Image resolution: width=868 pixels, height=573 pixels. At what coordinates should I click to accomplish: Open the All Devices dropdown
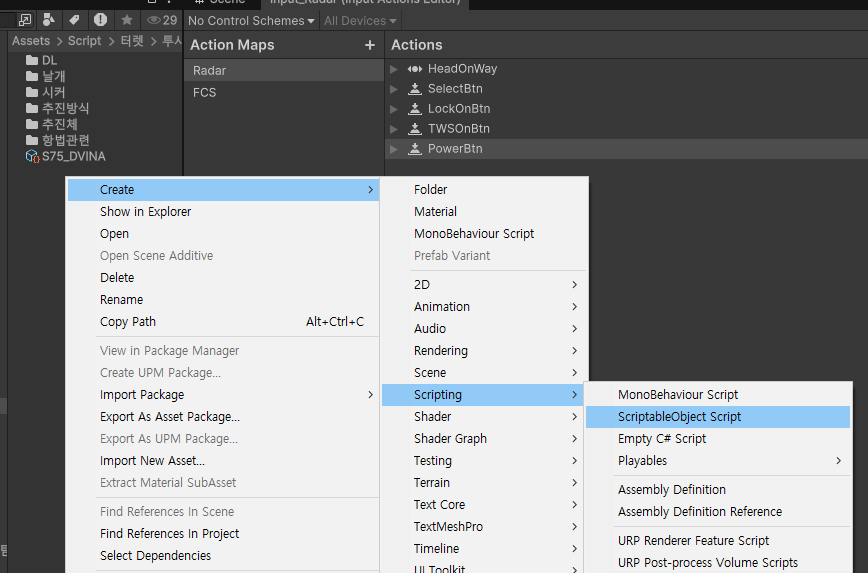click(x=360, y=21)
